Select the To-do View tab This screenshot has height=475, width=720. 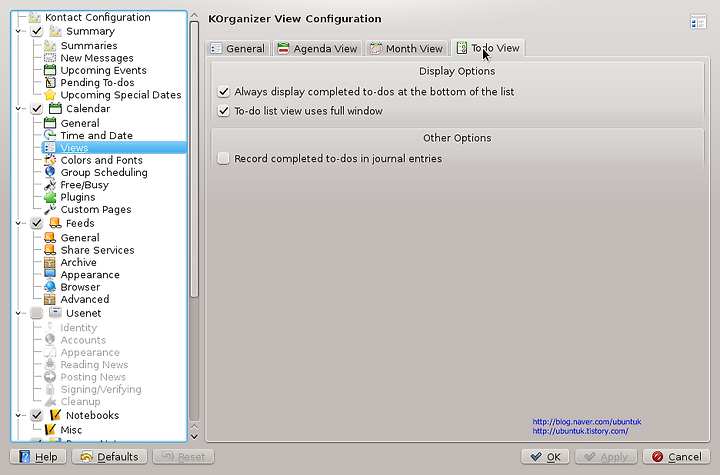[x=488, y=48]
